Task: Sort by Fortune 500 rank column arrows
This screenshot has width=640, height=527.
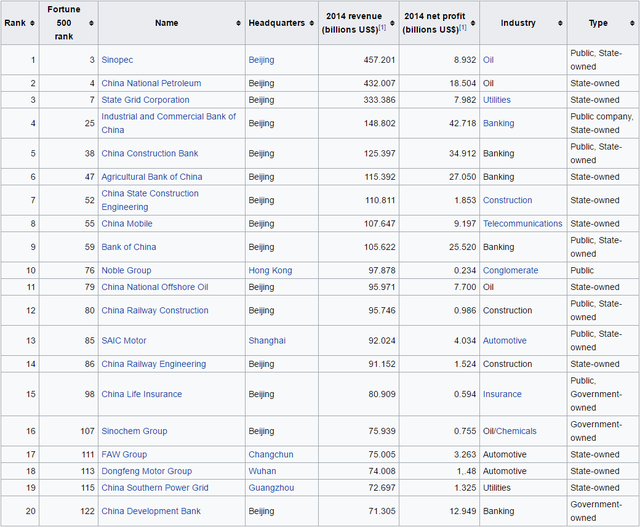Action: (91, 23)
